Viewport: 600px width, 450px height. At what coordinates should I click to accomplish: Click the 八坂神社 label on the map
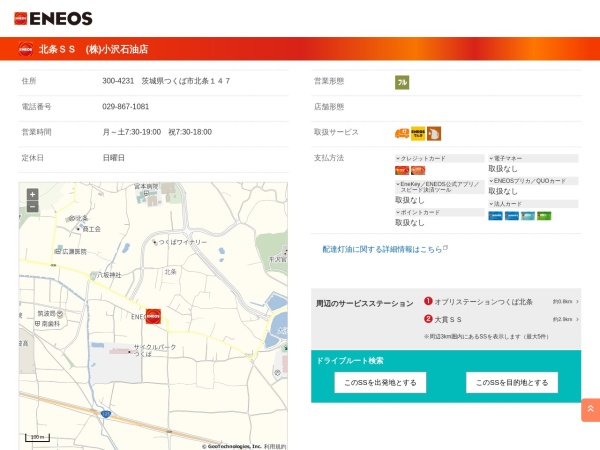pos(109,275)
